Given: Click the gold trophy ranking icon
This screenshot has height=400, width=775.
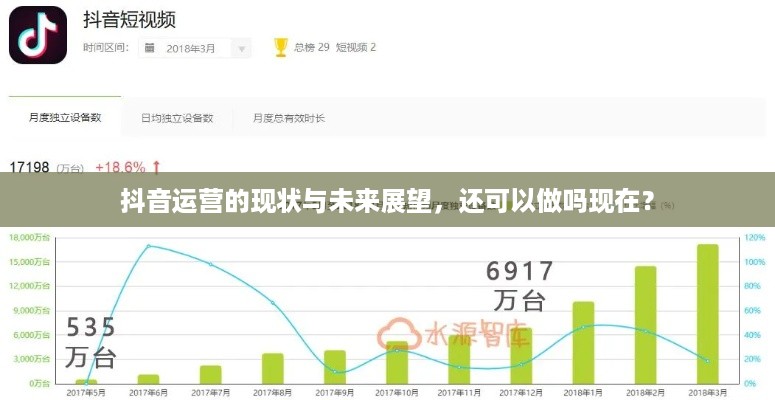Looking at the screenshot, I should pyautogui.click(x=281, y=48).
